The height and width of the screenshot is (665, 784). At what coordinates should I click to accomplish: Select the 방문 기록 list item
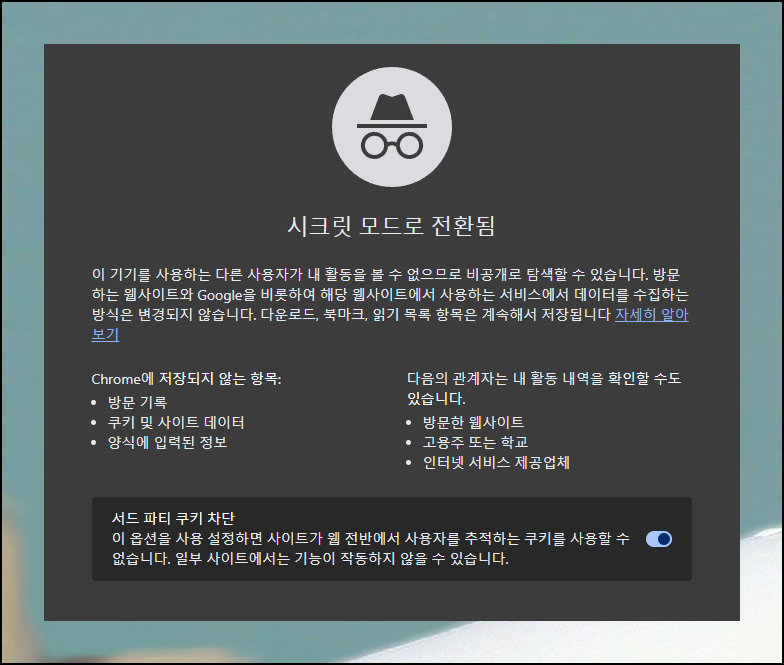coord(138,402)
